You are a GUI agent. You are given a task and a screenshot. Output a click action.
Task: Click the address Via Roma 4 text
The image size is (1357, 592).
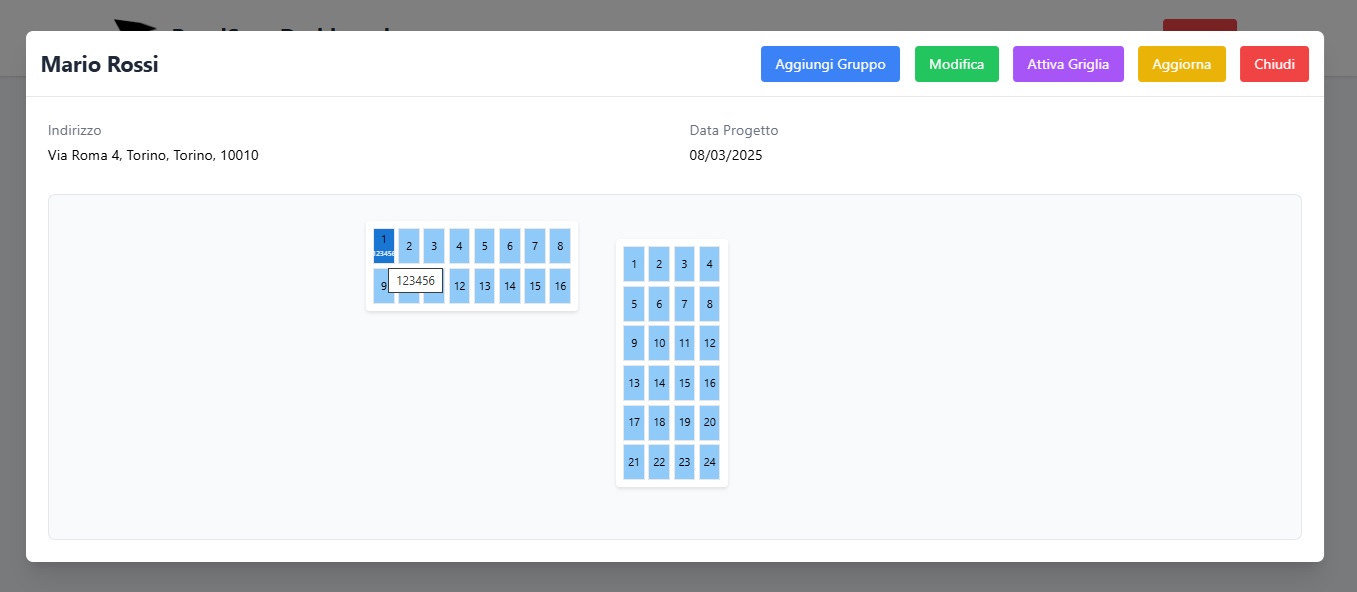153,155
